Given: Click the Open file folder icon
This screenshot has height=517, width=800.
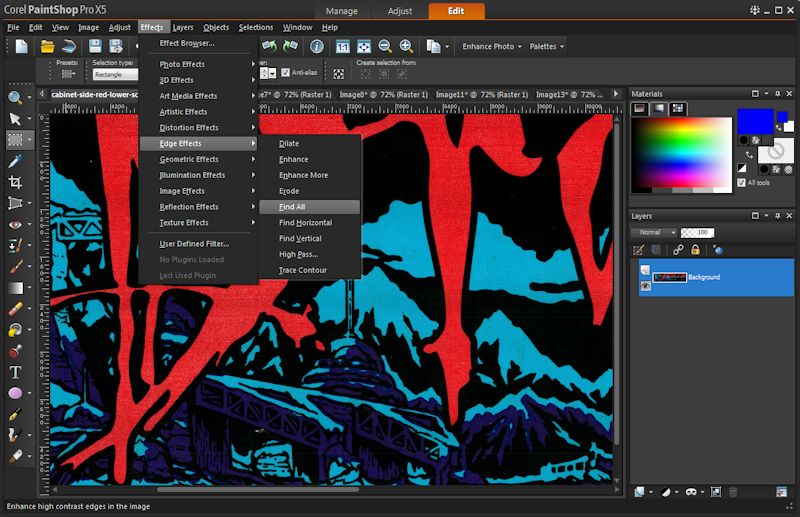Looking at the screenshot, I should tap(47, 46).
